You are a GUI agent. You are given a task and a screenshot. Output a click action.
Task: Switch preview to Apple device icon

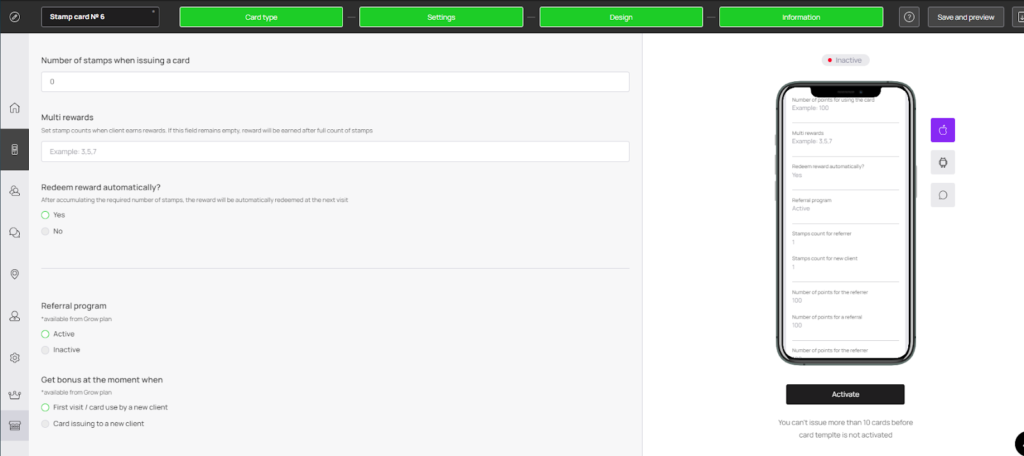942,130
